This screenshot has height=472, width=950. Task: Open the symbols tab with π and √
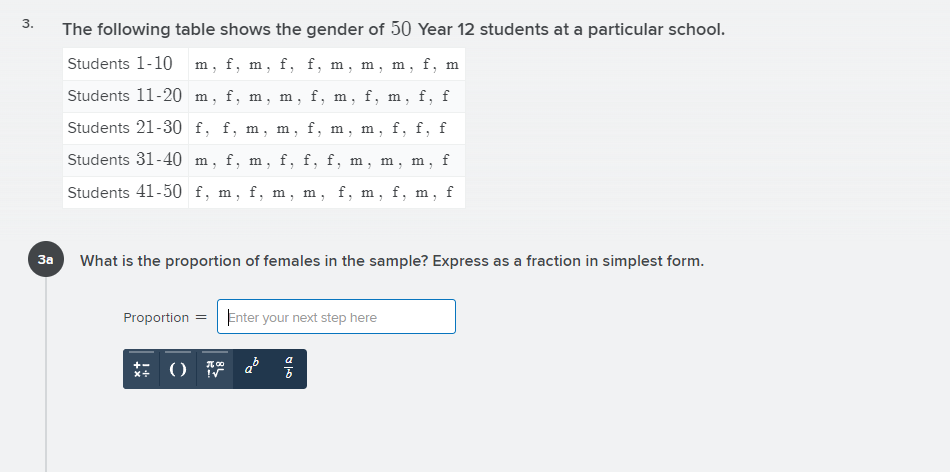[215, 369]
